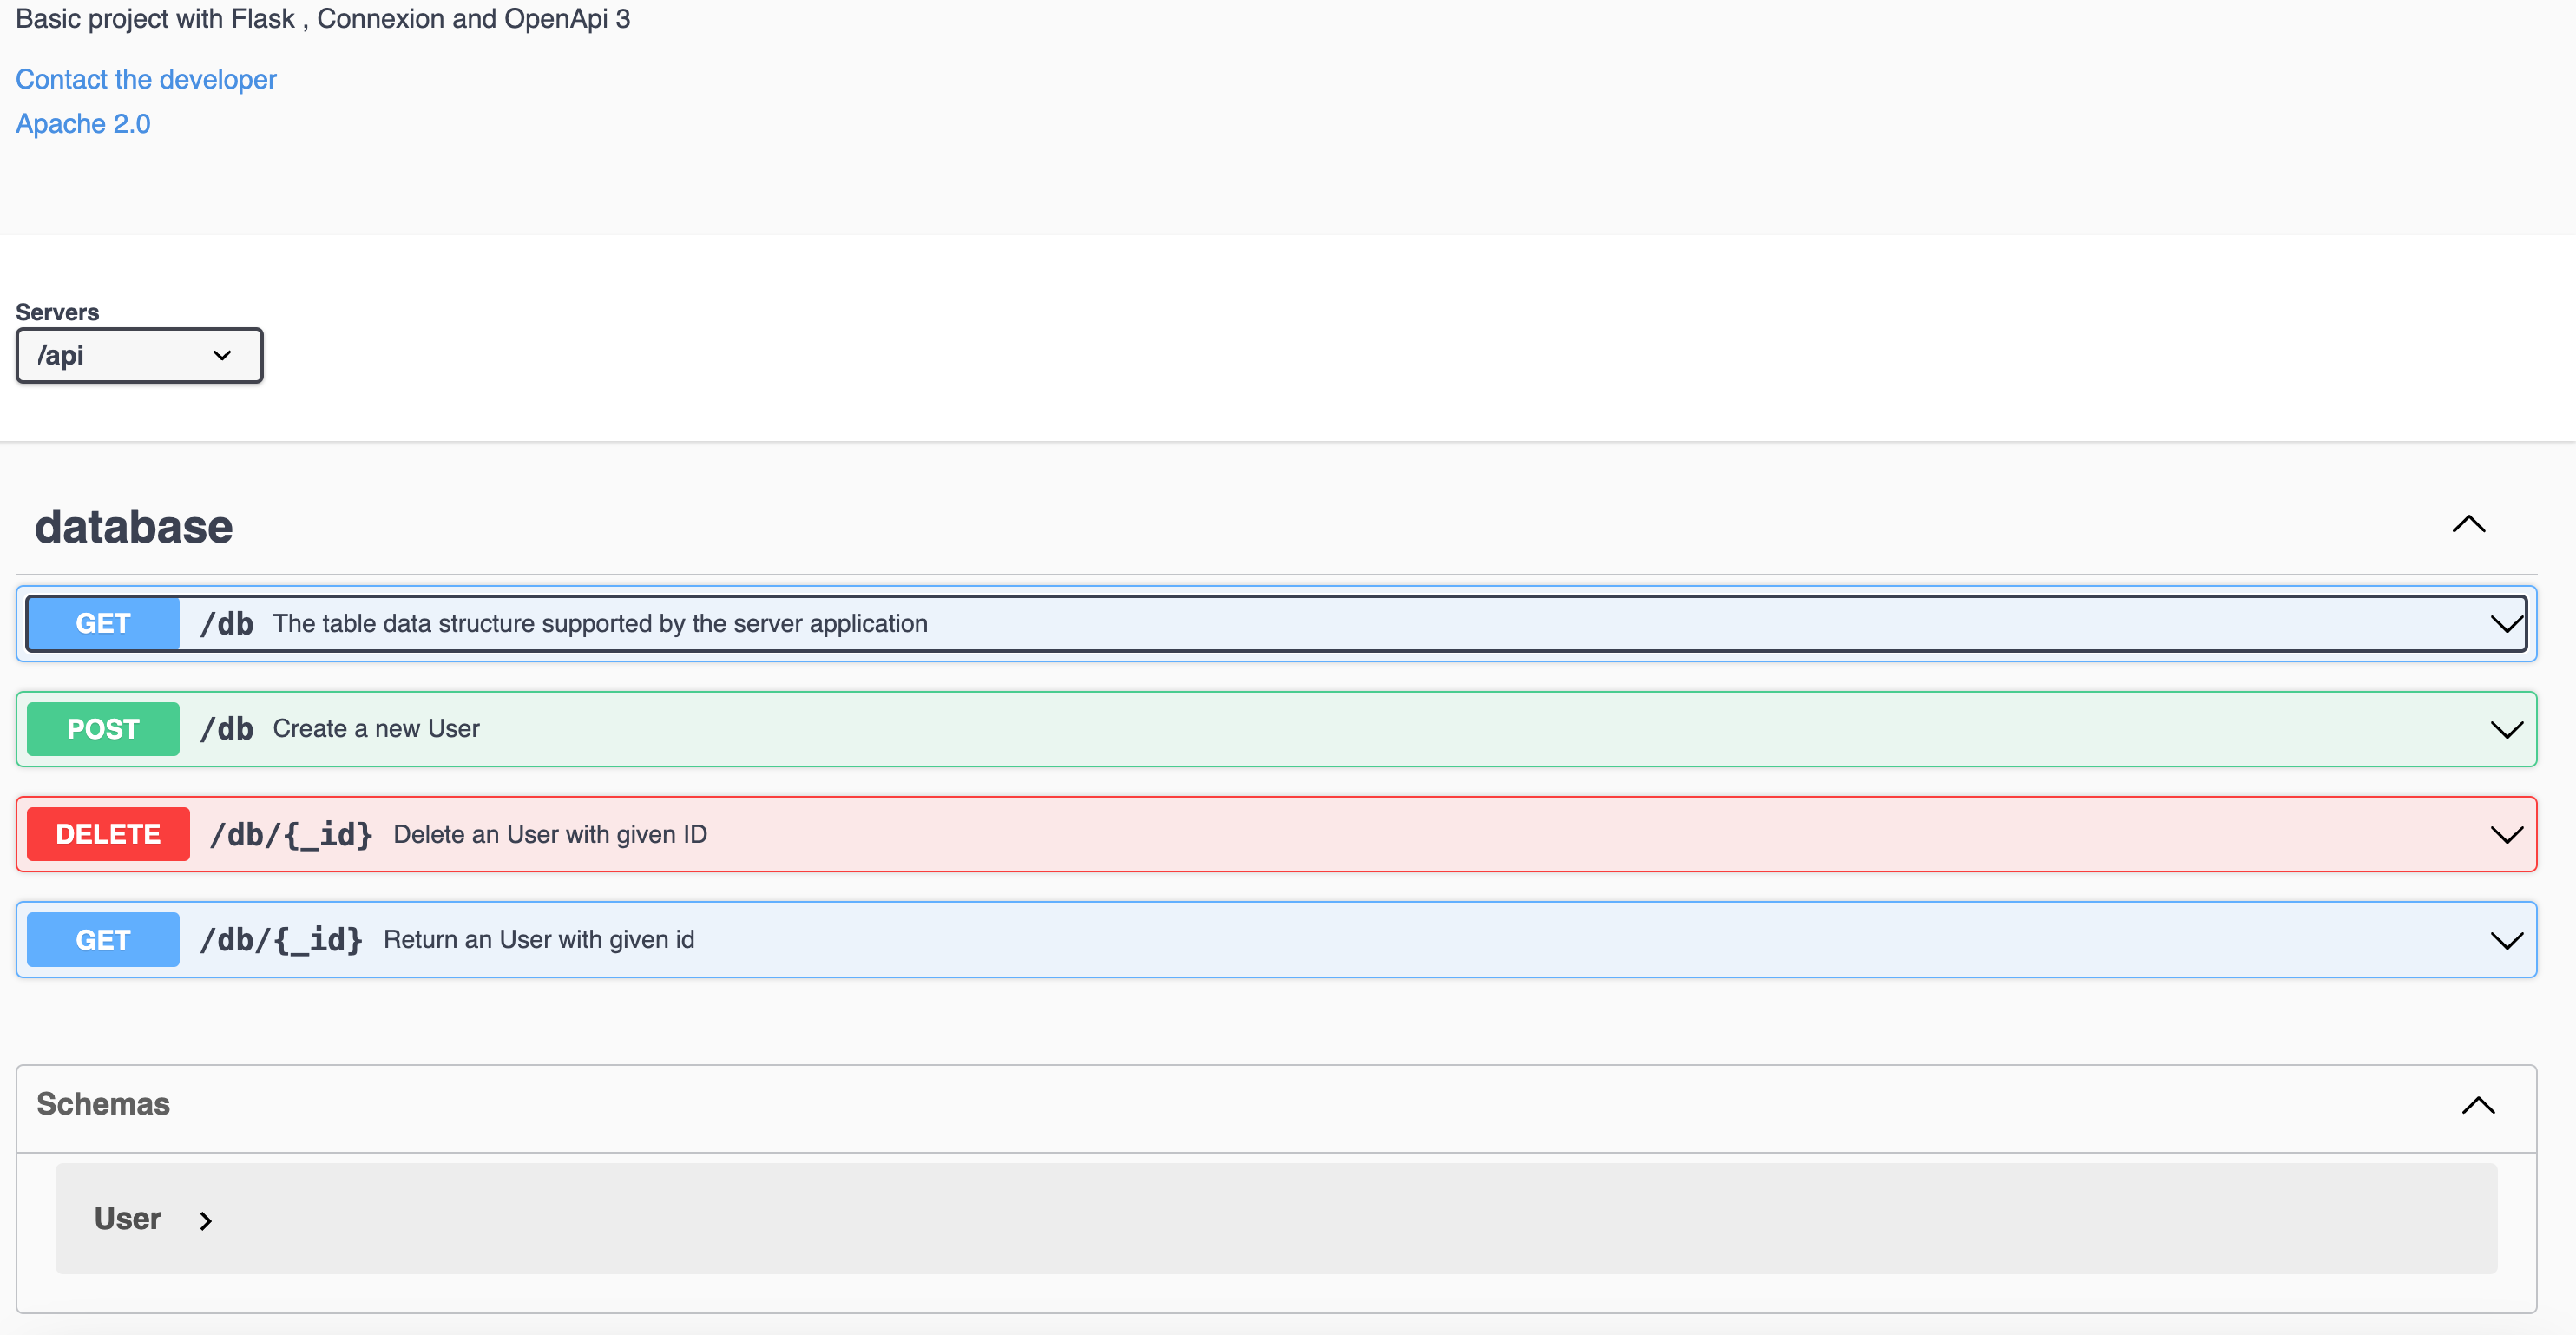This screenshot has height=1335, width=2576.
Task: Expand GET /db endpoint with chevron arrow
Action: pos(2505,624)
